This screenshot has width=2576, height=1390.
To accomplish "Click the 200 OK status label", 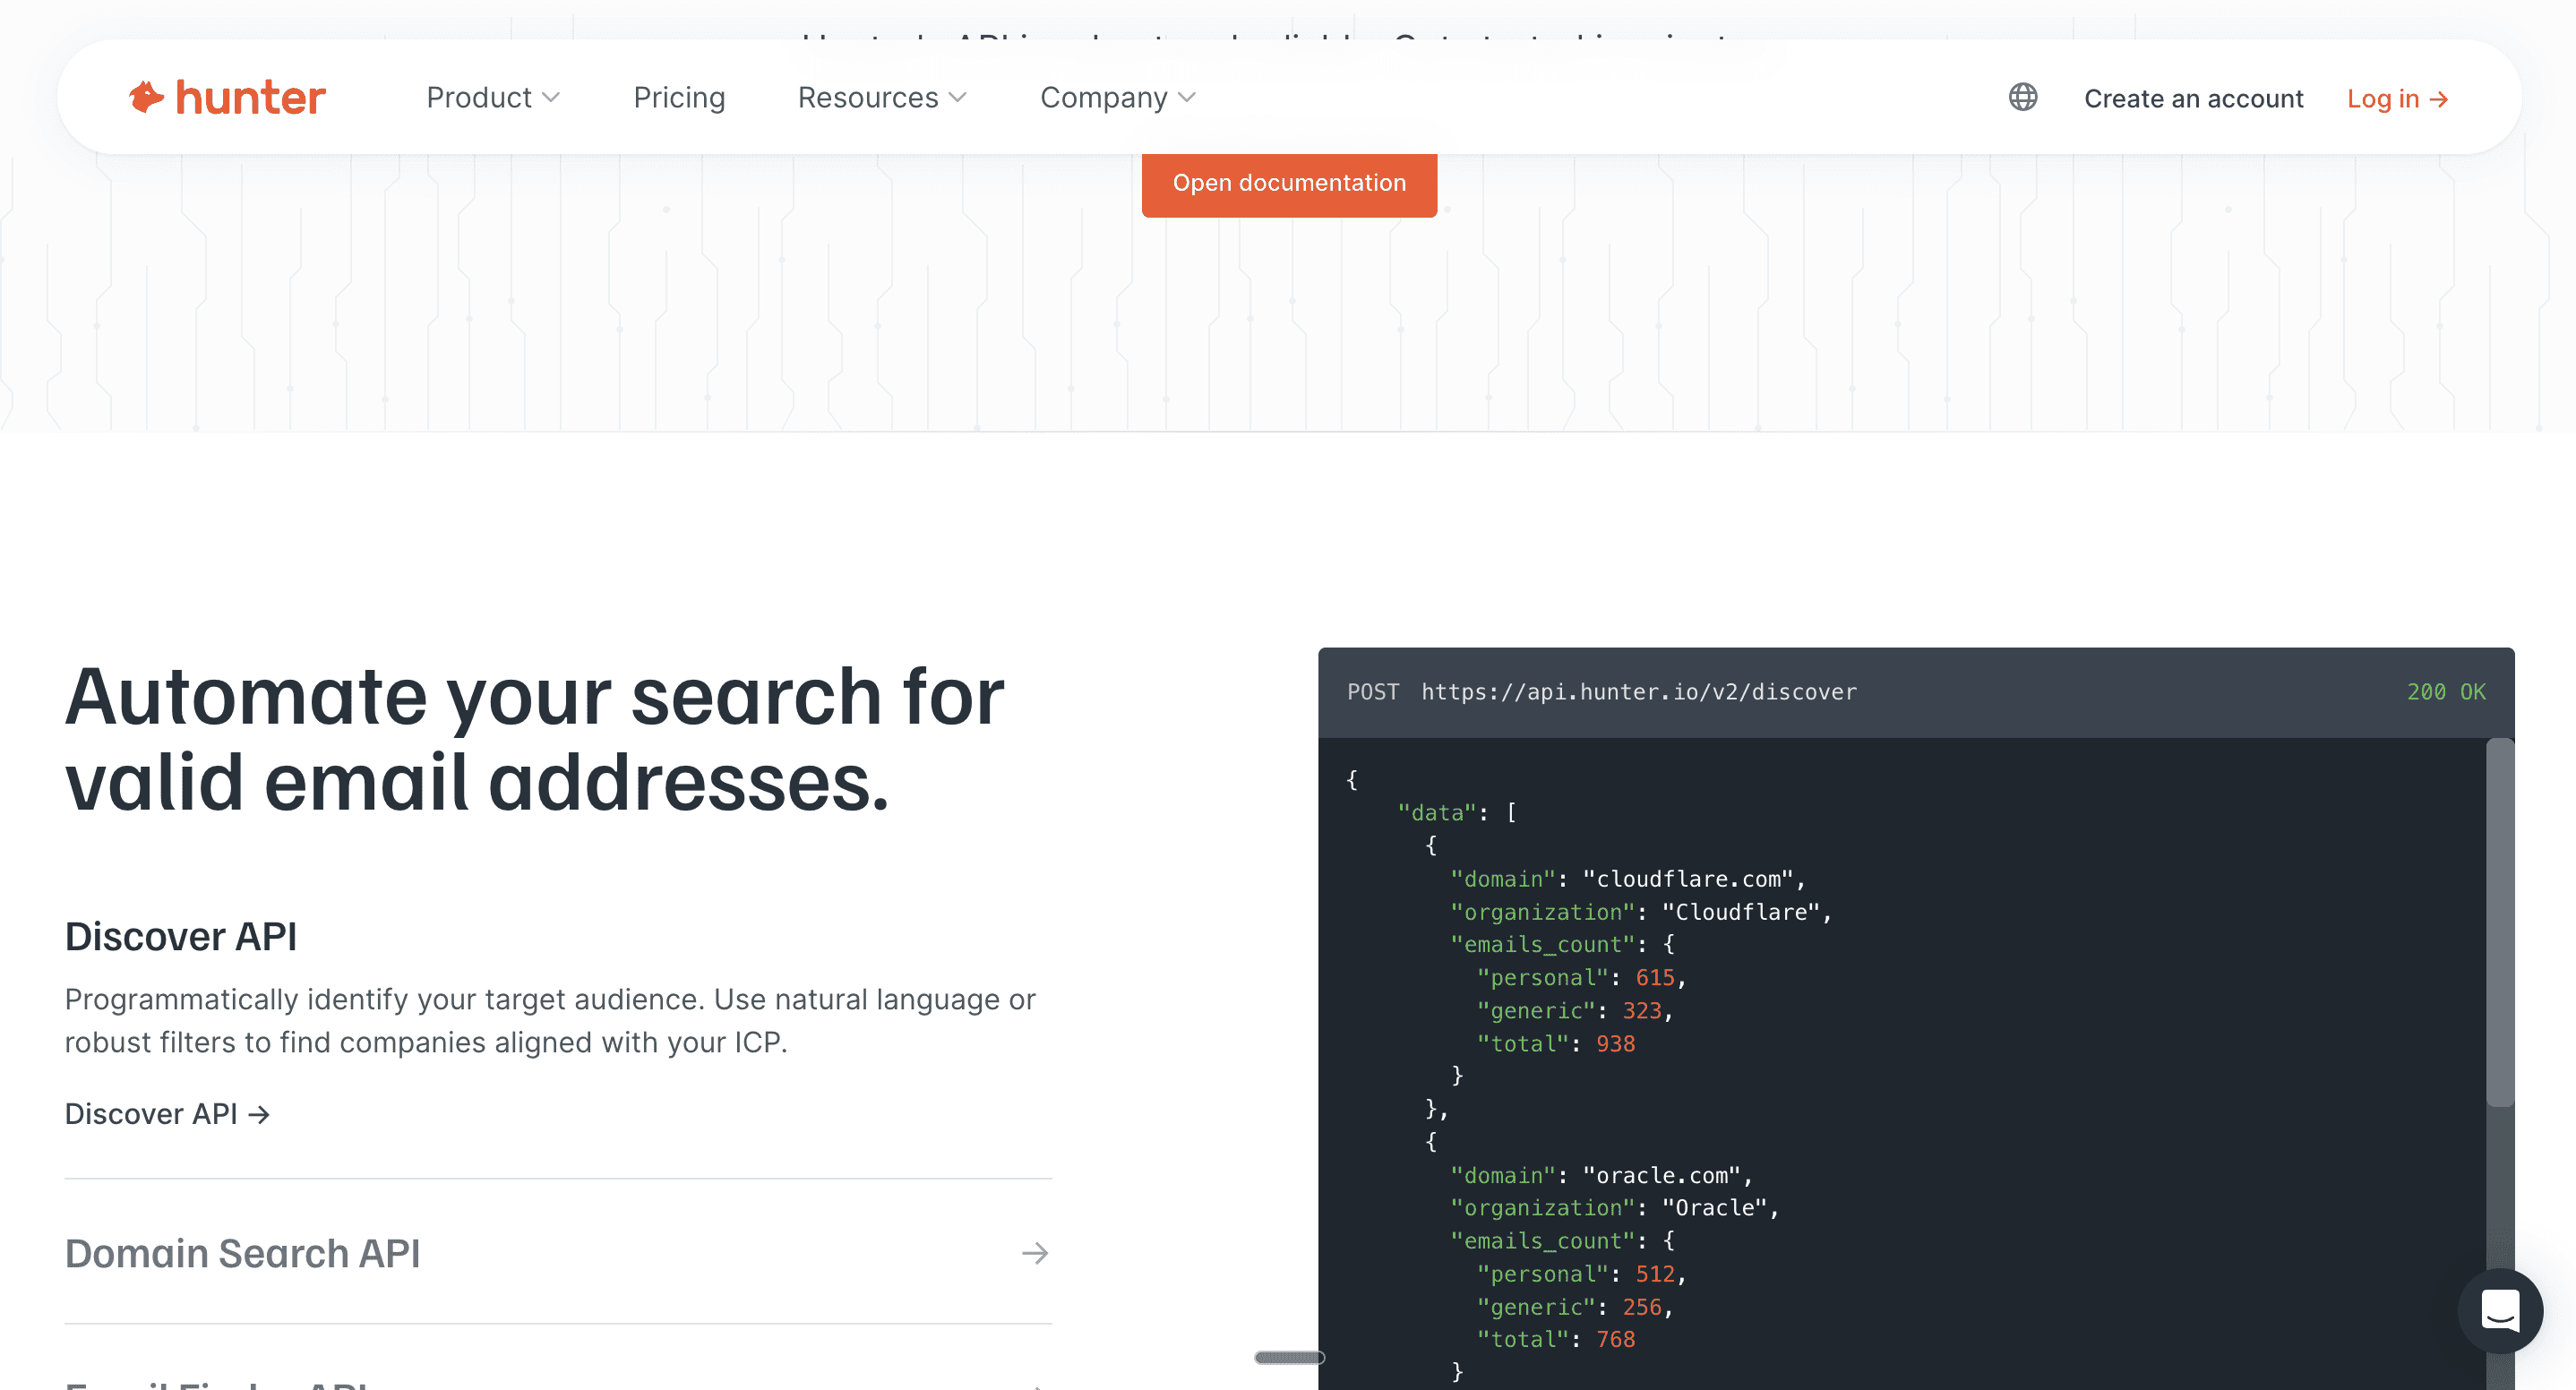I will coord(2445,692).
